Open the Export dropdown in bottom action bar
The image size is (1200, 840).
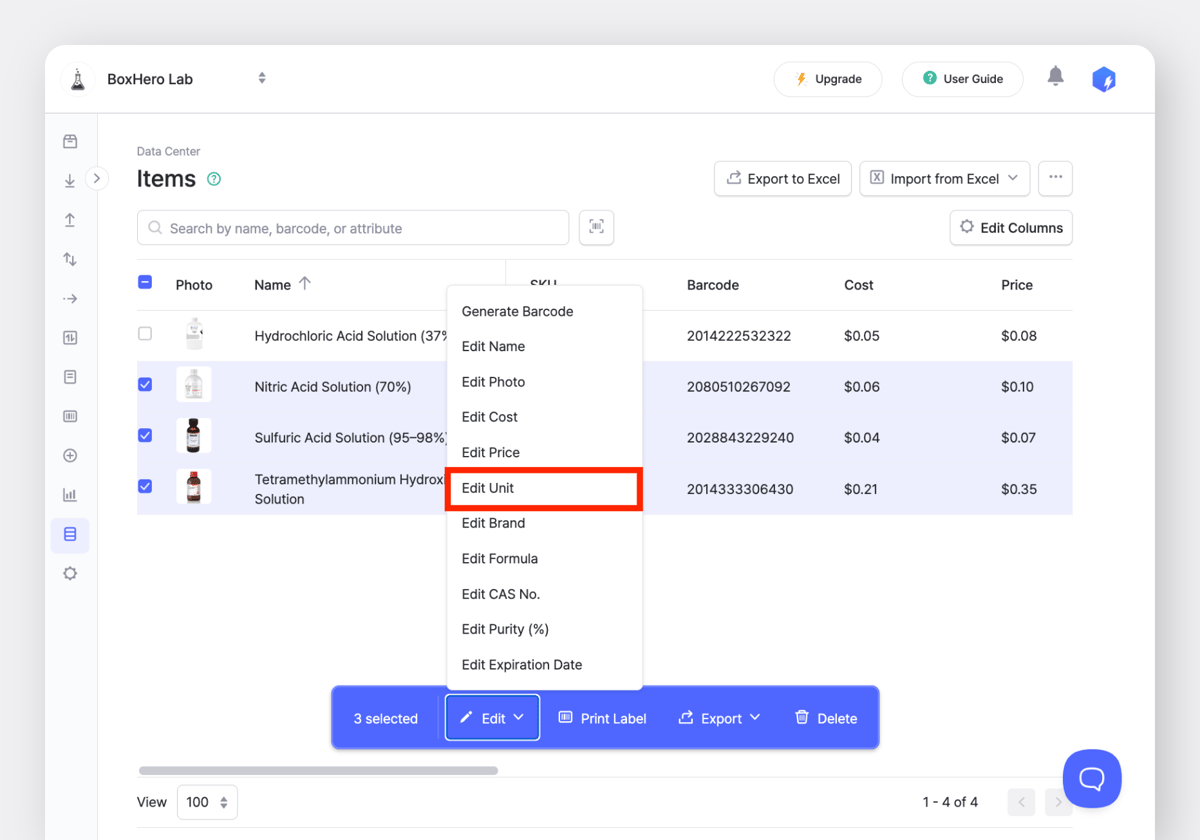[x=719, y=717]
